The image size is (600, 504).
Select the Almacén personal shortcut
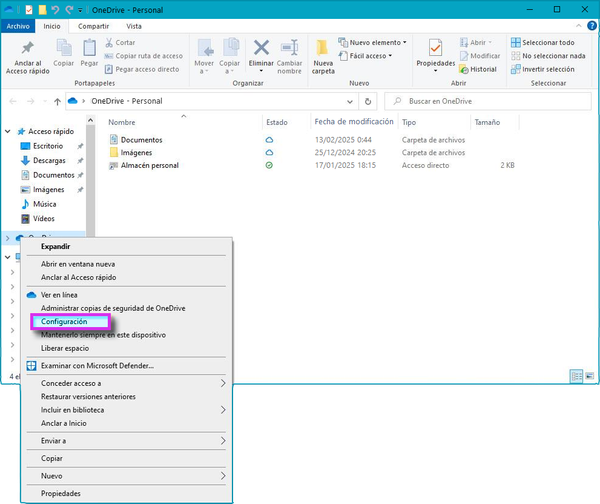coord(150,165)
